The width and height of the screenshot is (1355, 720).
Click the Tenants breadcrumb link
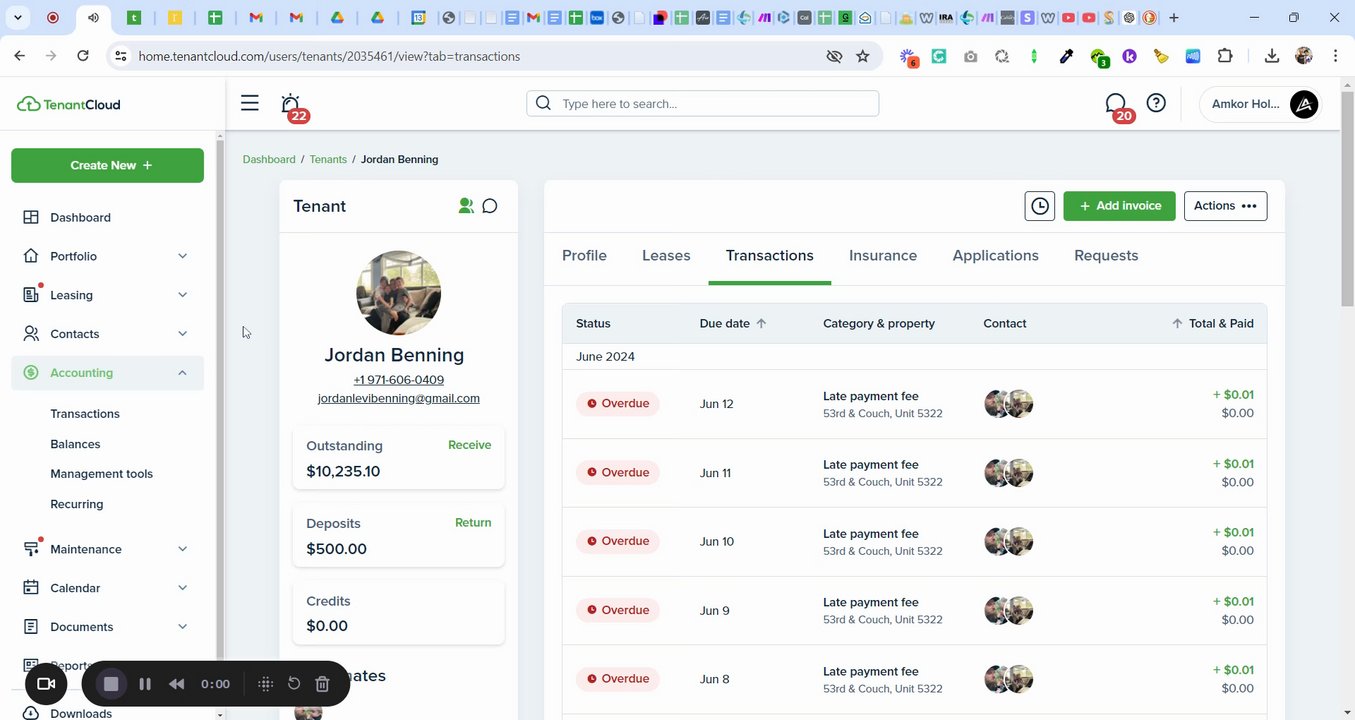[328, 159]
